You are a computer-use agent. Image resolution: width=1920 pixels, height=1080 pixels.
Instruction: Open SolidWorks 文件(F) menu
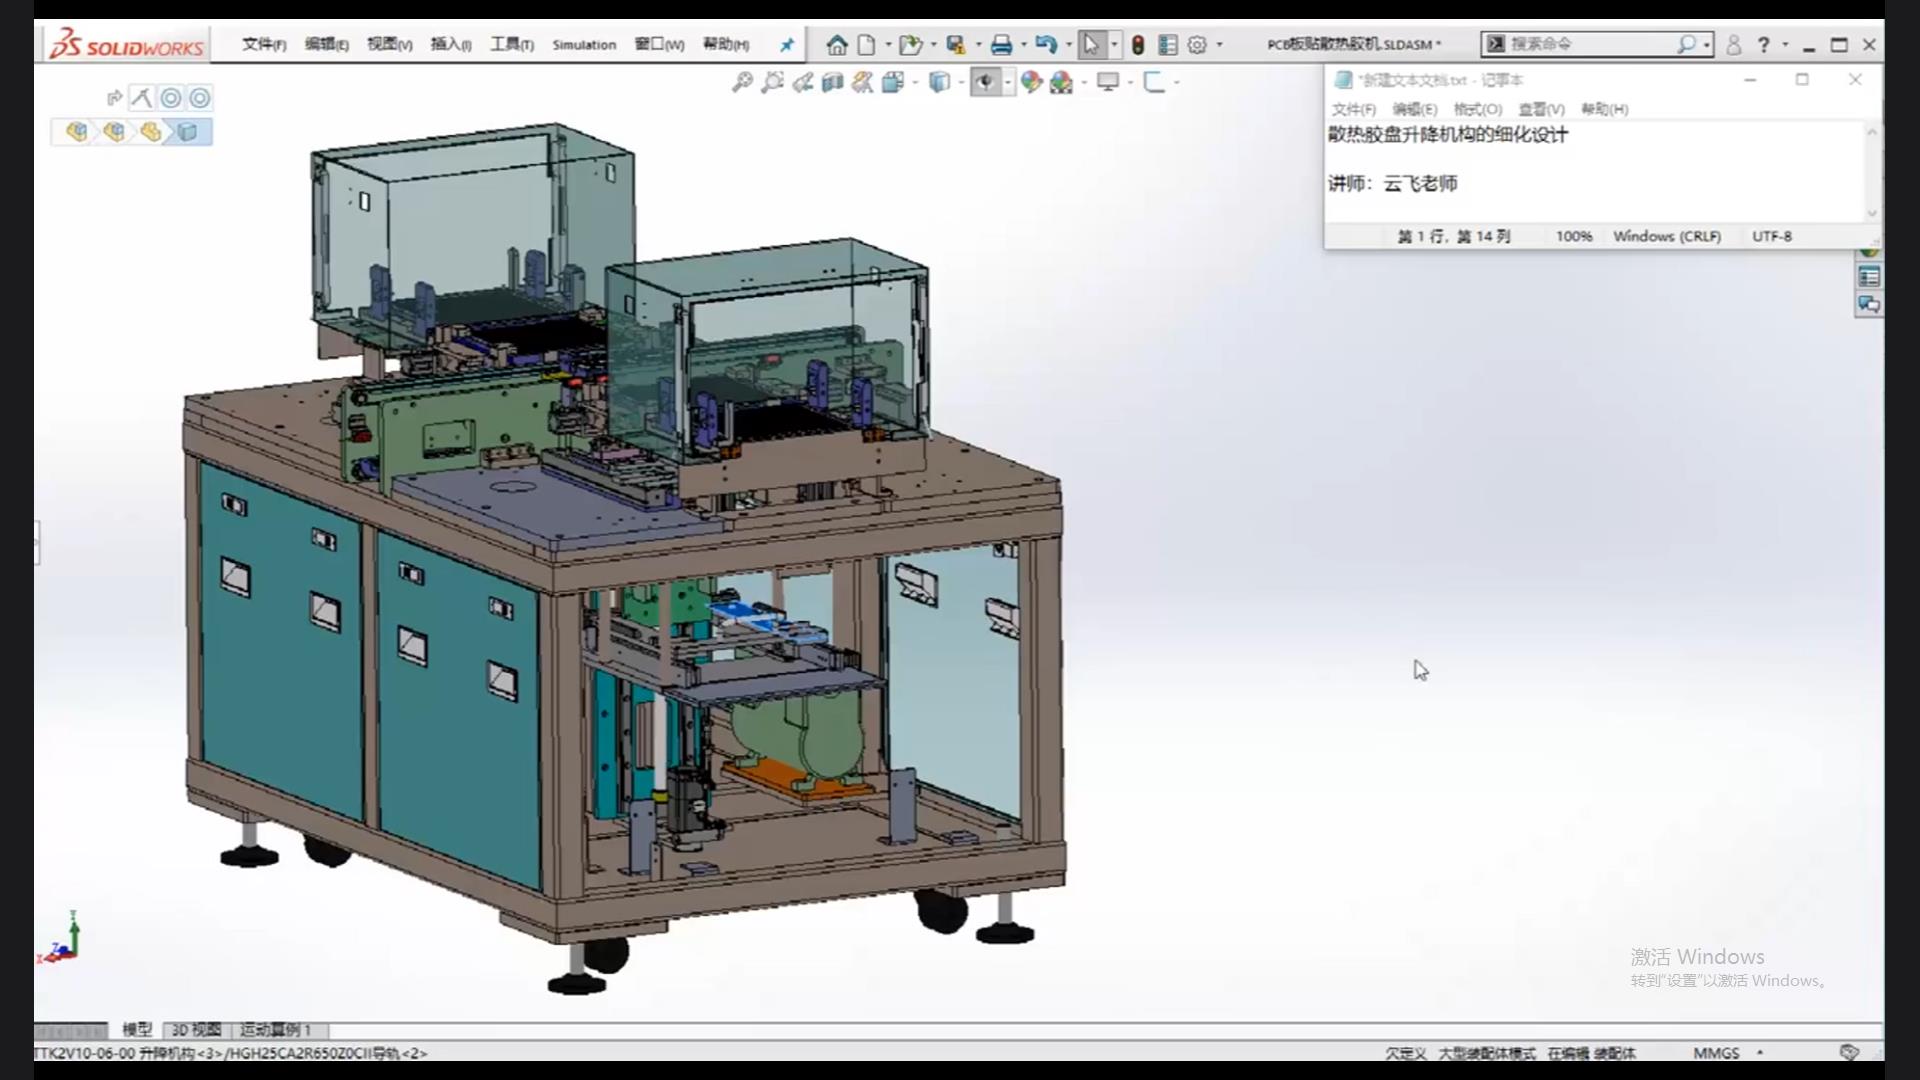[x=264, y=45]
